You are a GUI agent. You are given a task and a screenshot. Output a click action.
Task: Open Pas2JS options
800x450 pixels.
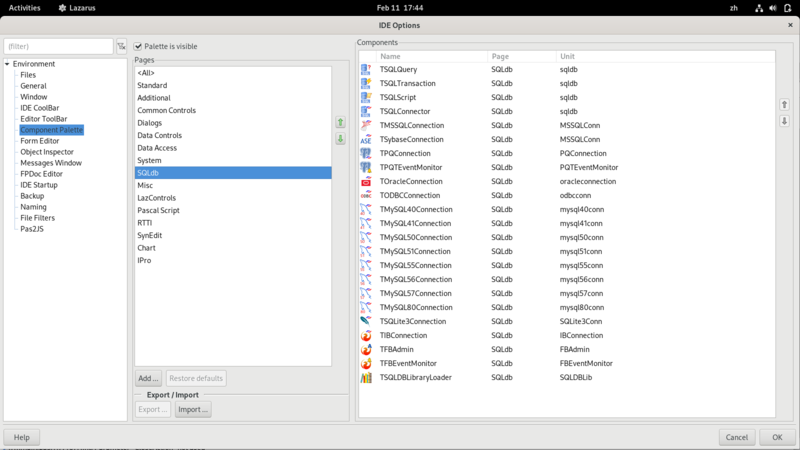pyautogui.click(x=32, y=229)
